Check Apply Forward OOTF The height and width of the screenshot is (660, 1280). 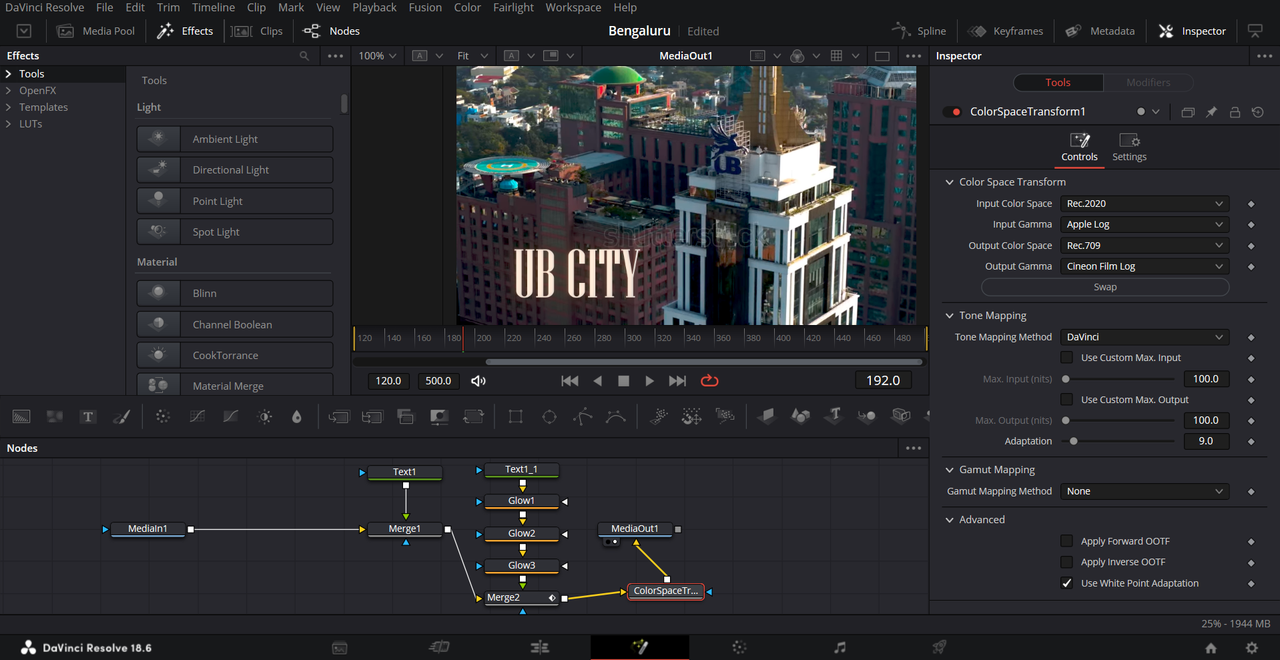point(1067,541)
